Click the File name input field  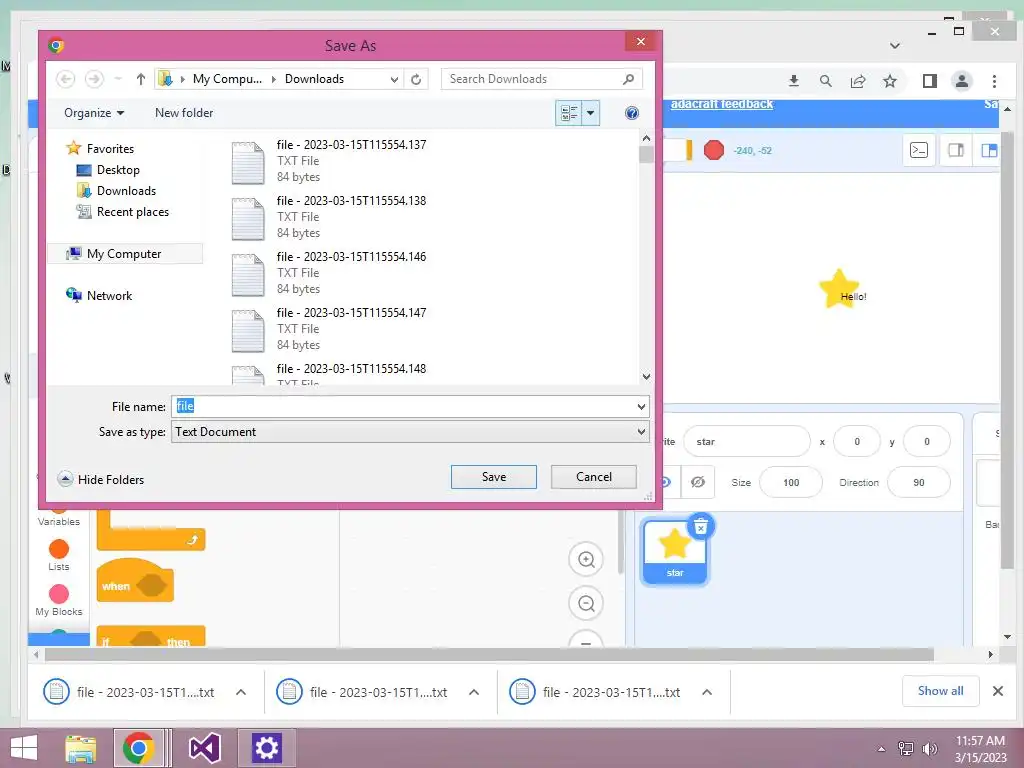tap(403, 406)
